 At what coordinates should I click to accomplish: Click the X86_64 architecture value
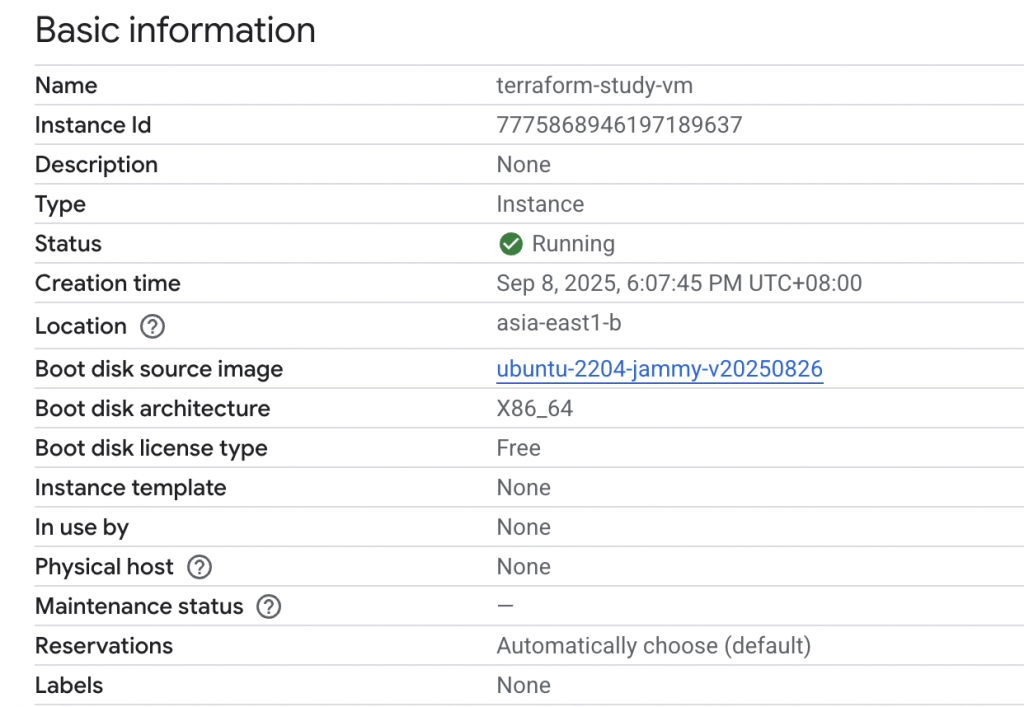pos(534,409)
